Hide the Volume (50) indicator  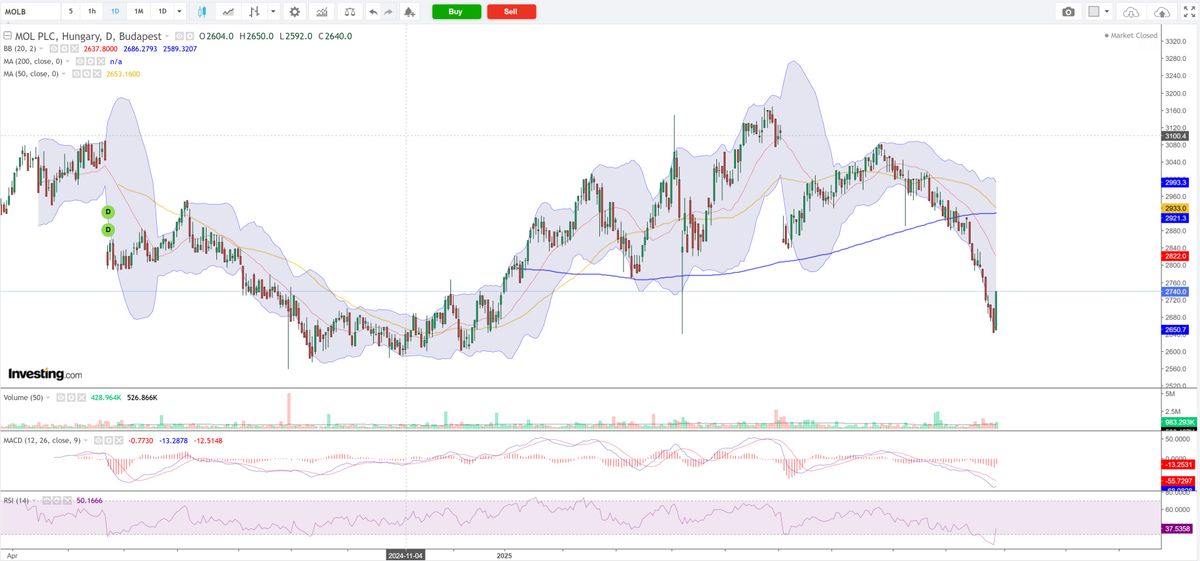point(60,397)
